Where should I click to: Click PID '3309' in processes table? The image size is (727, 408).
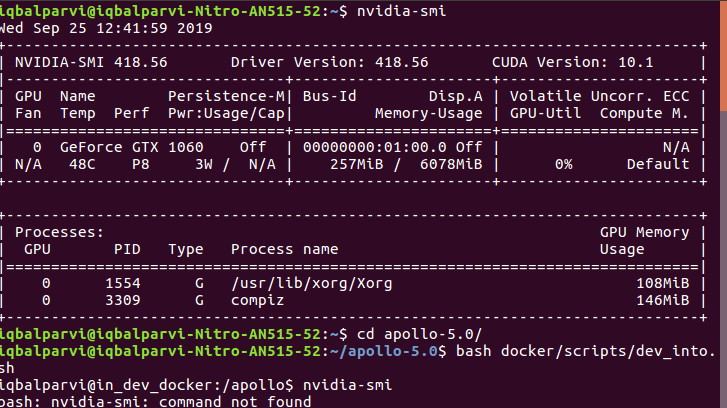click(122, 300)
